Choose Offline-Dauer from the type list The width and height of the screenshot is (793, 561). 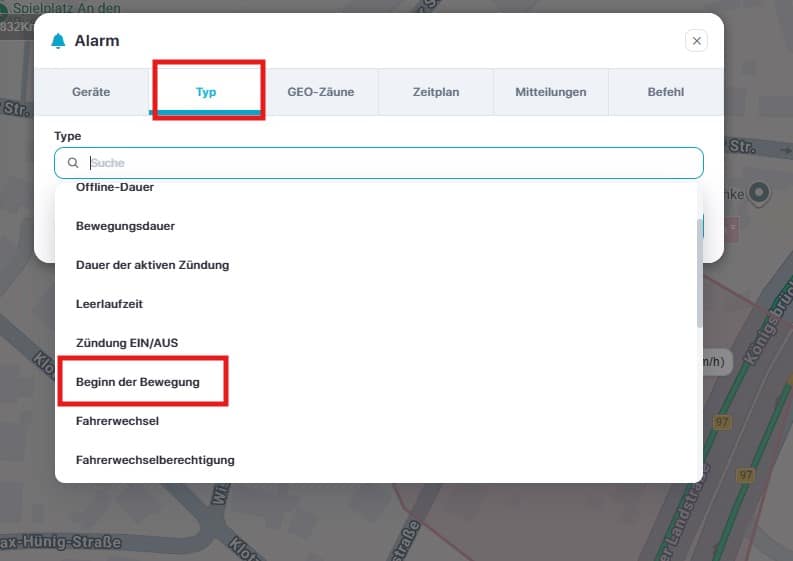point(115,188)
